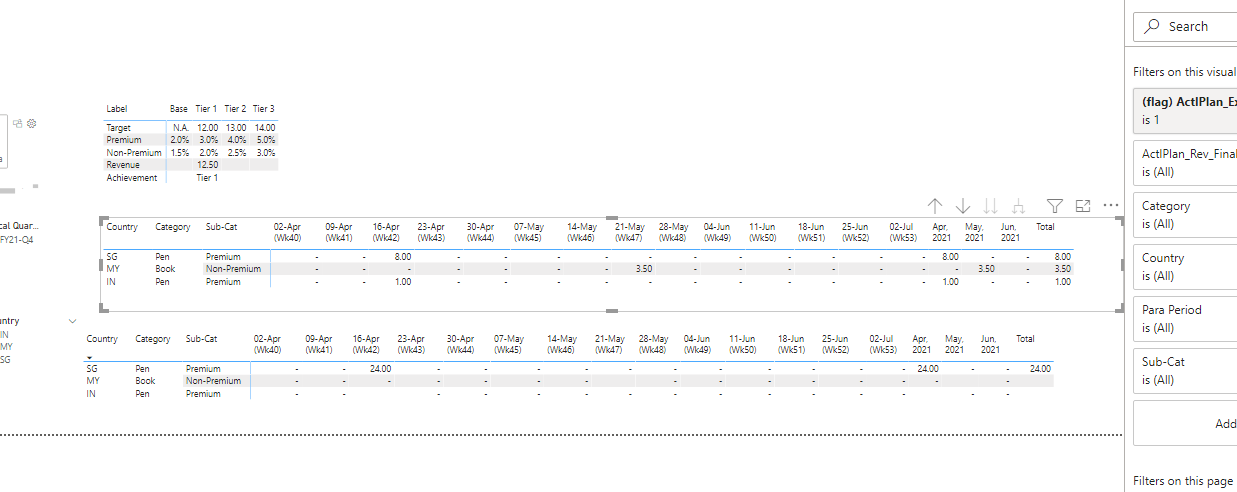Open the selected visual in Focus mode

1082,206
